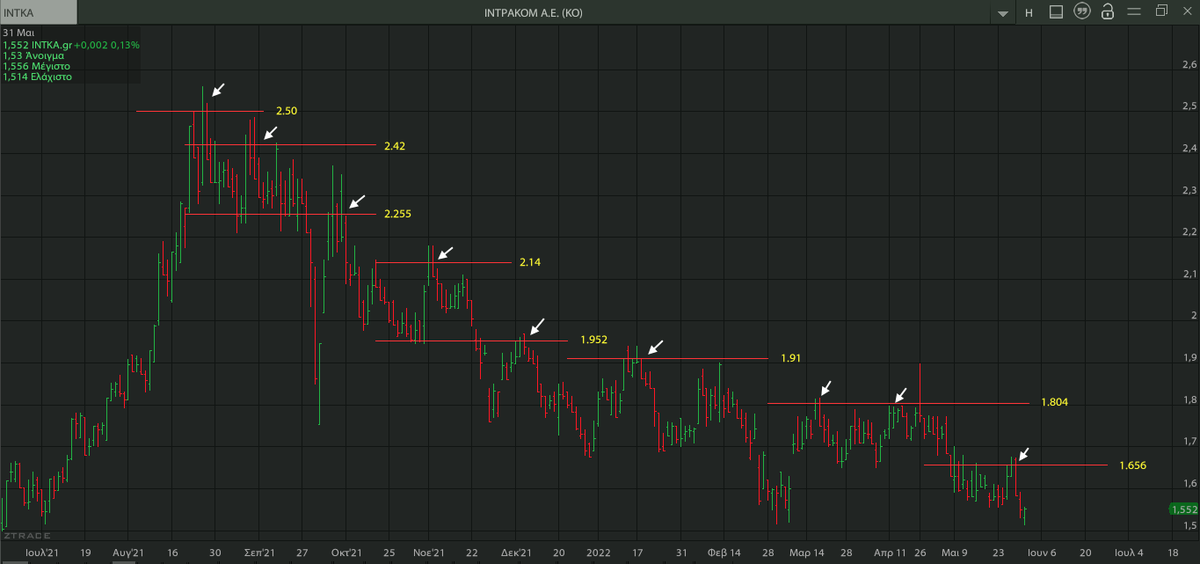Open the symbol dropdown arrow in title bar
Screen dimensions: 1200x564
click(x=1003, y=13)
